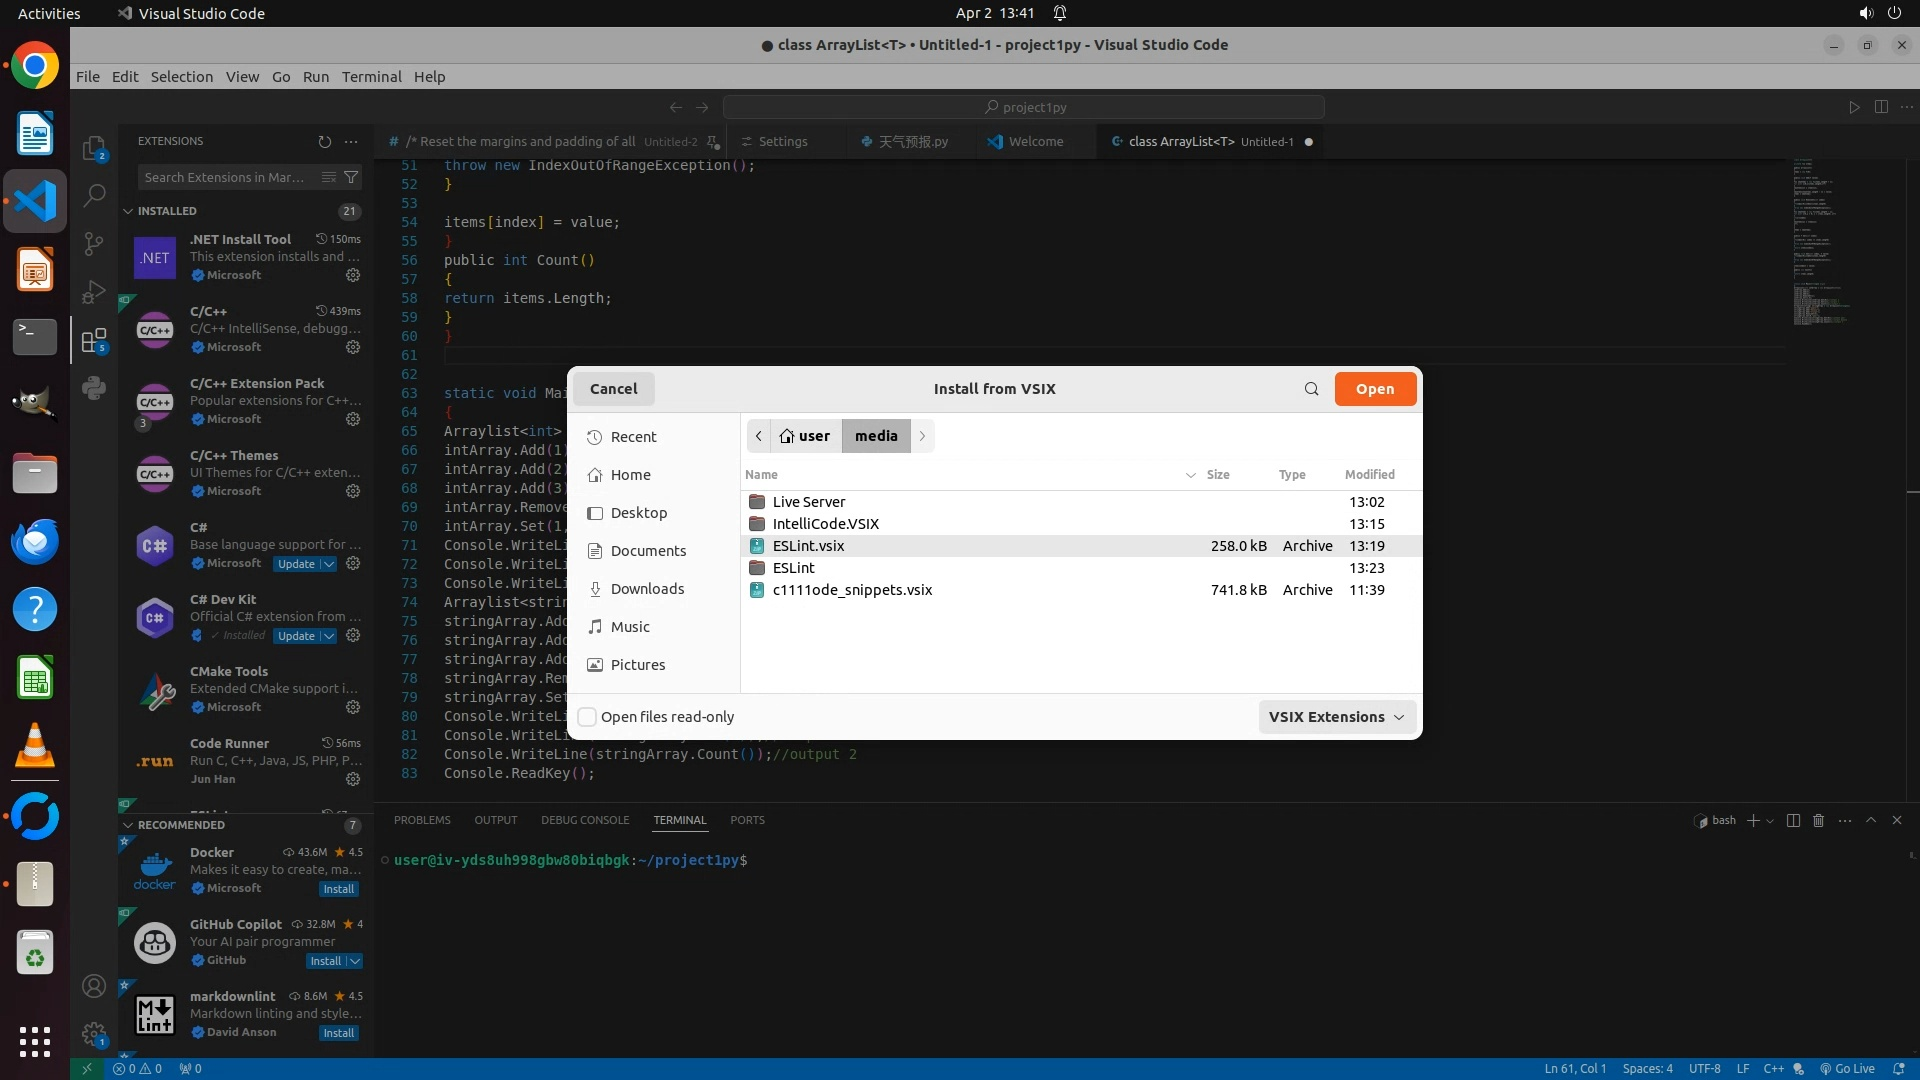Open the Run and Debug view
This screenshot has height=1080, width=1920.
94,292
